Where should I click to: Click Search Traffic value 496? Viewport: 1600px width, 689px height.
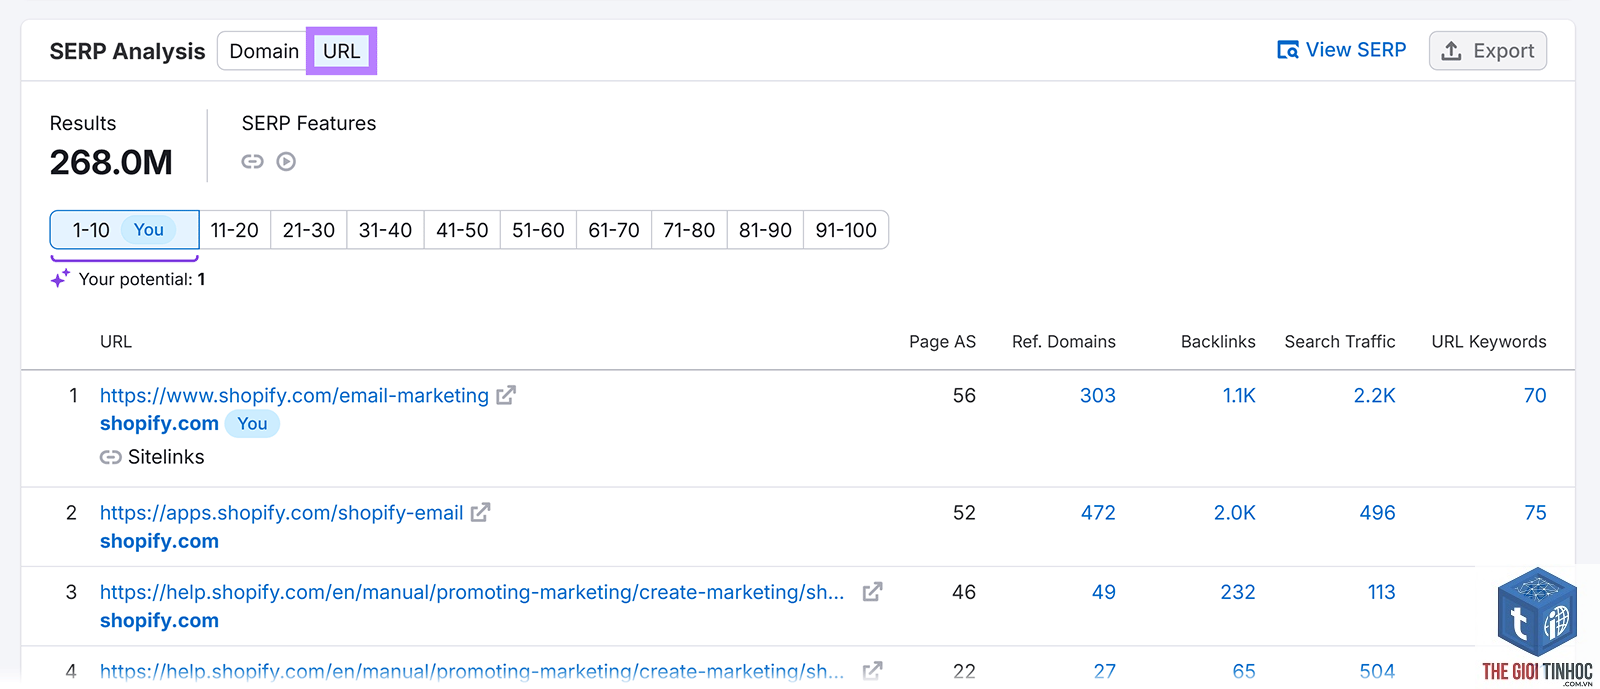pos(1377,513)
